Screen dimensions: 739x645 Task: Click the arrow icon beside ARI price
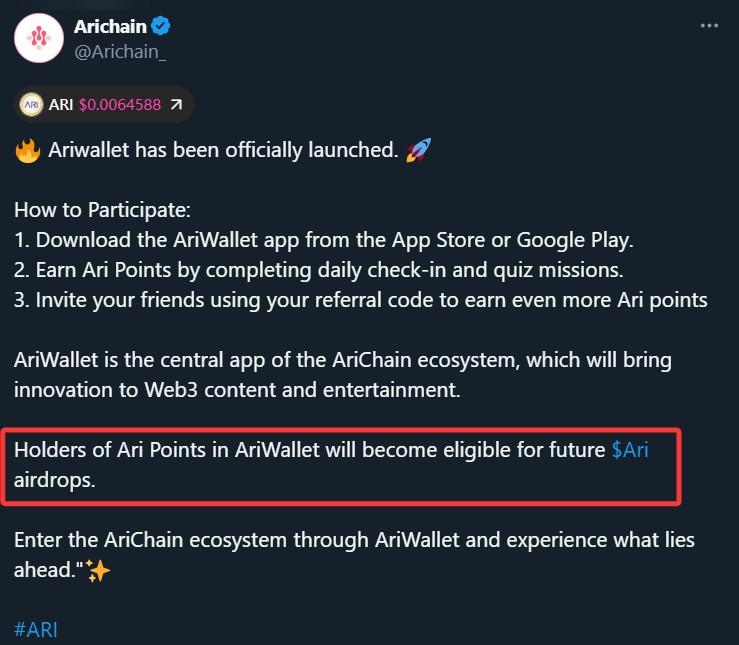(176, 104)
